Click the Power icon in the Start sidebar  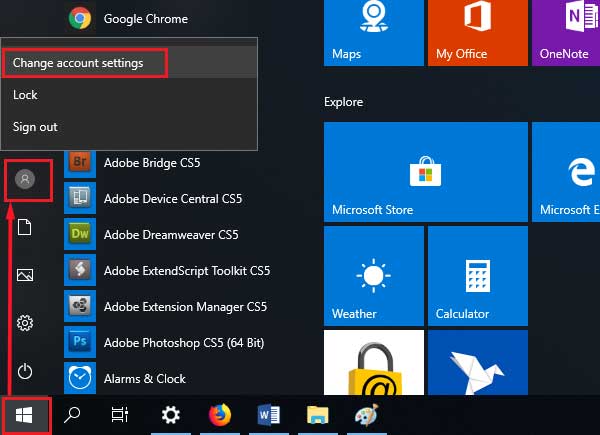(x=25, y=371)
